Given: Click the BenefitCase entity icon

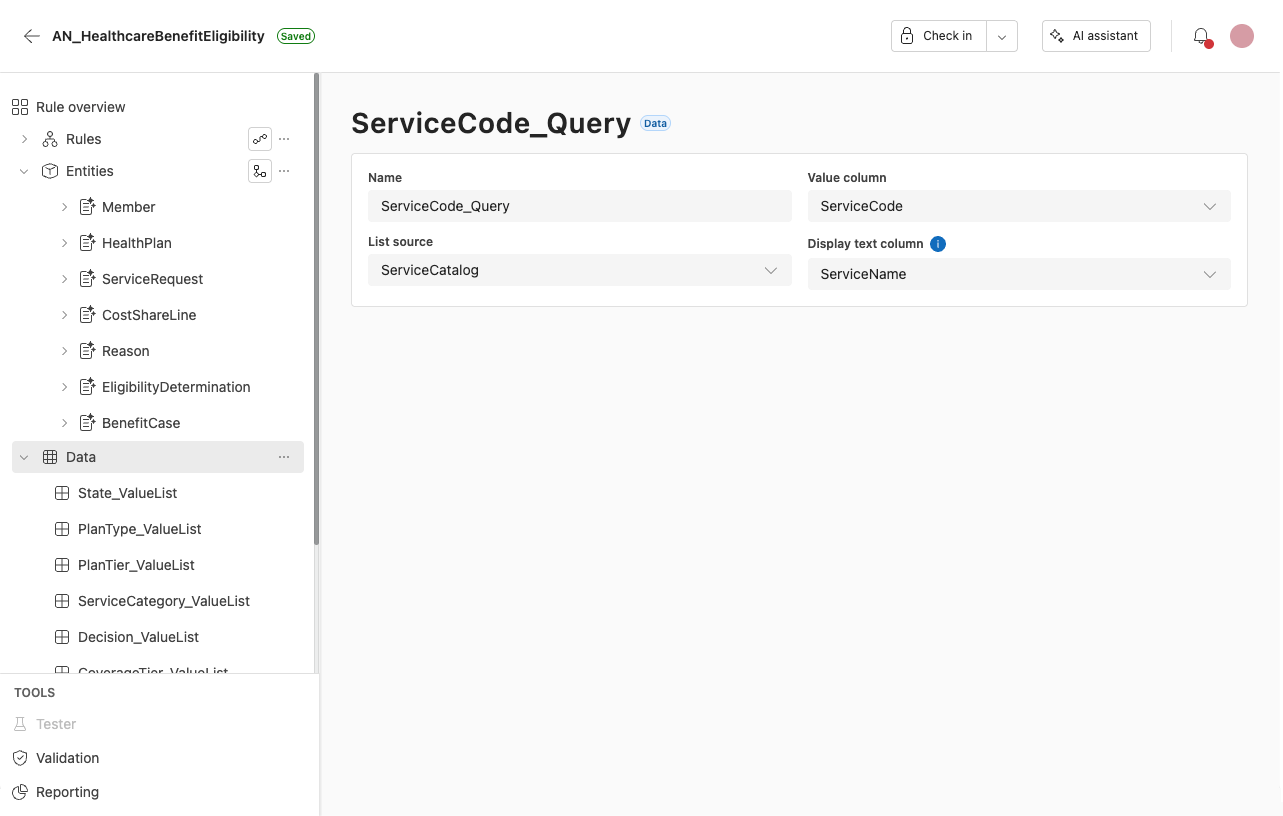Looking at the screenshot, I should tap(87, 423).
